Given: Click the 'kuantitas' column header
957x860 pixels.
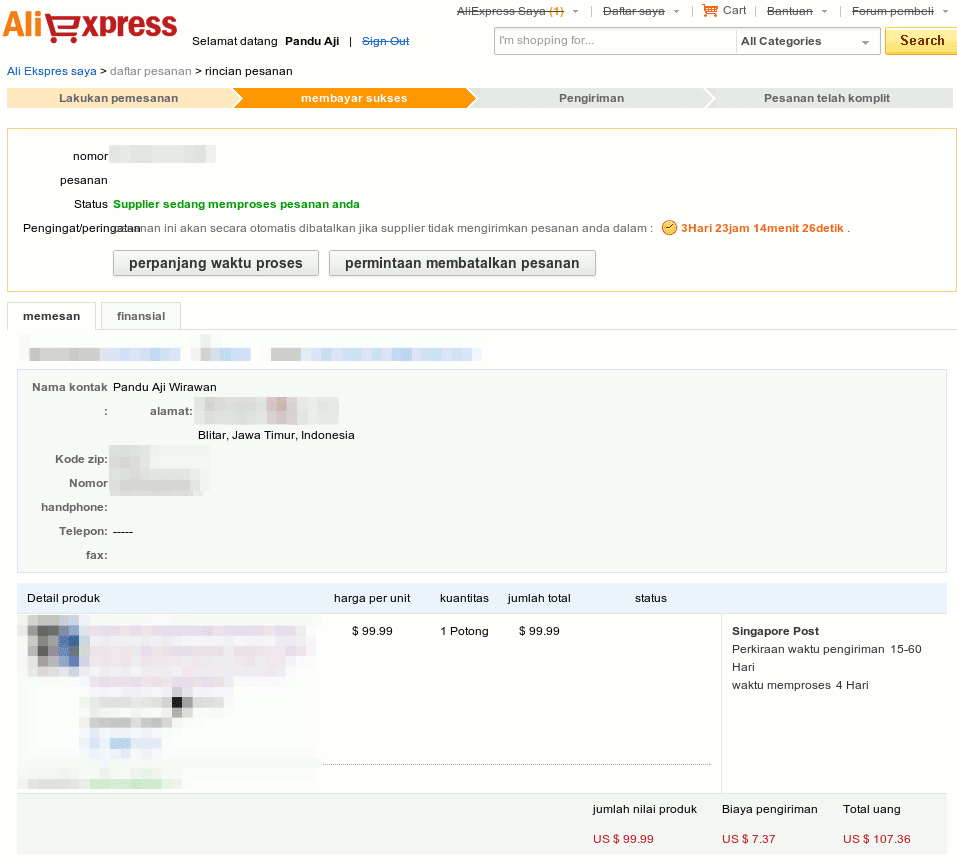Looking at the screenshot, I should click(464, 598).
